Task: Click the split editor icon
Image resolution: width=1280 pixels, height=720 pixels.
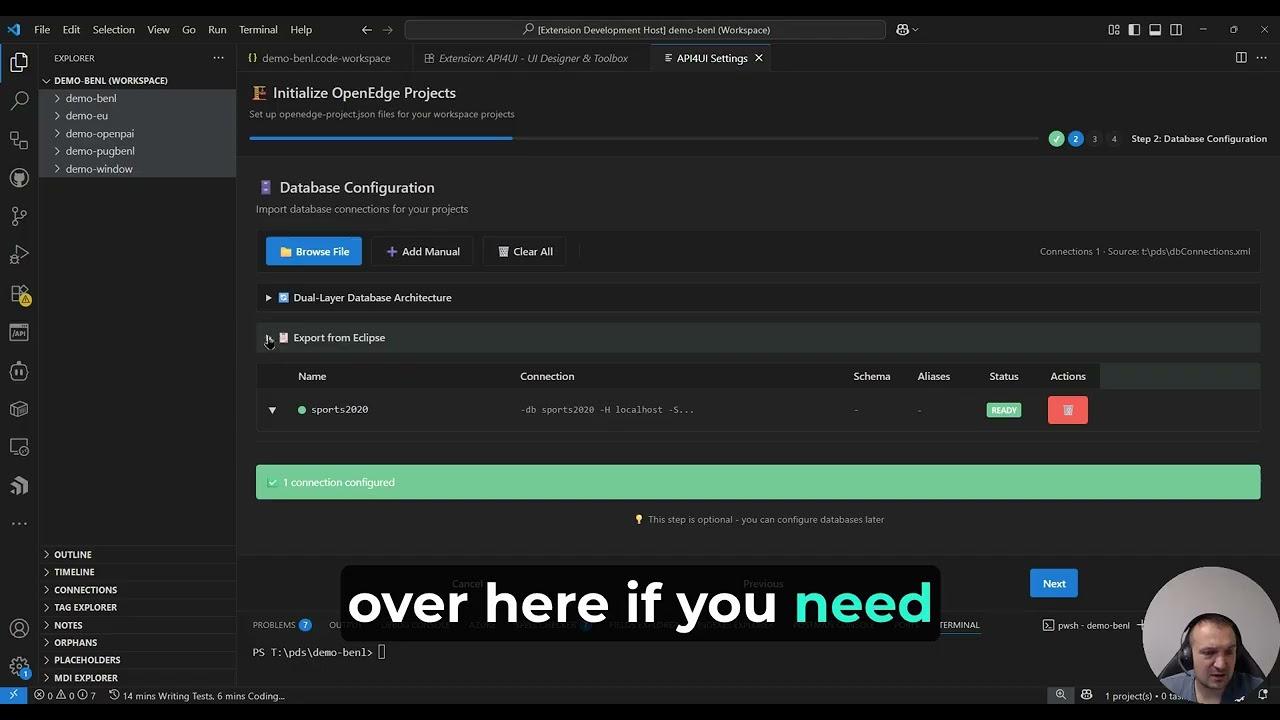Action: (1241, 58)
